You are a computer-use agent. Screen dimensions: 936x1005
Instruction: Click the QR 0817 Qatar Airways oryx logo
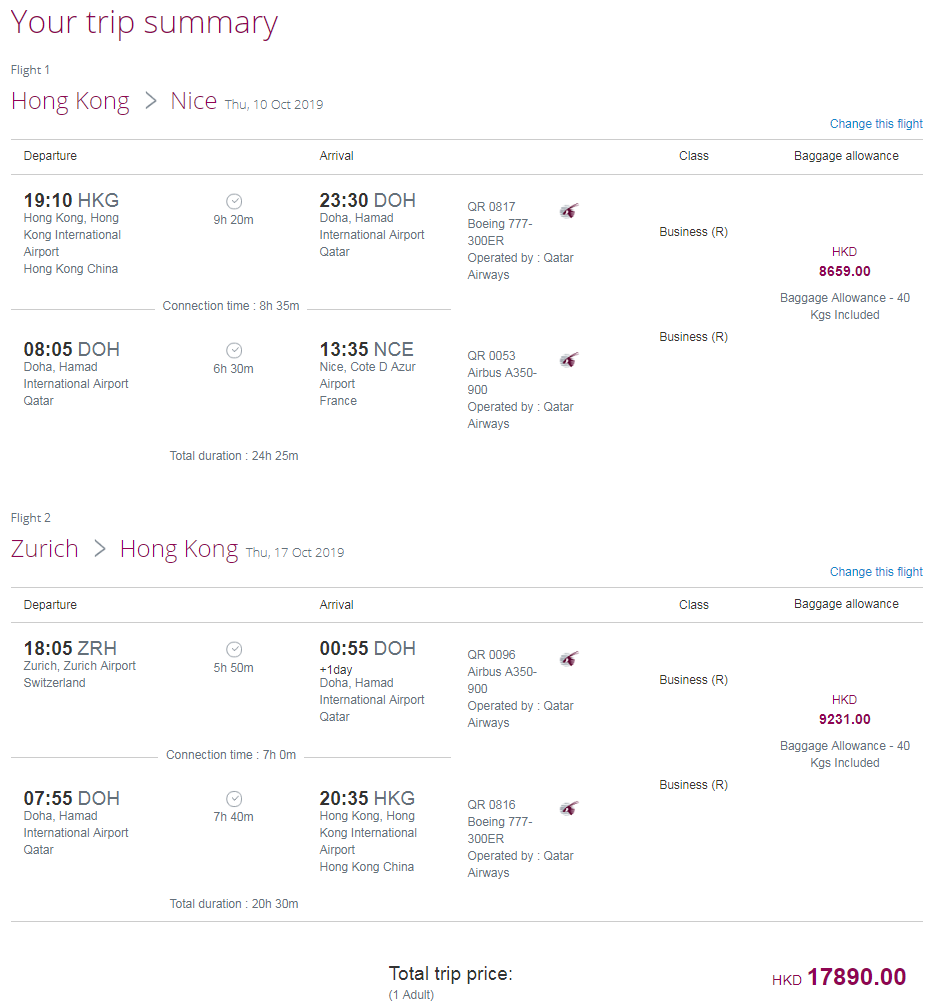tap(569, 210)
